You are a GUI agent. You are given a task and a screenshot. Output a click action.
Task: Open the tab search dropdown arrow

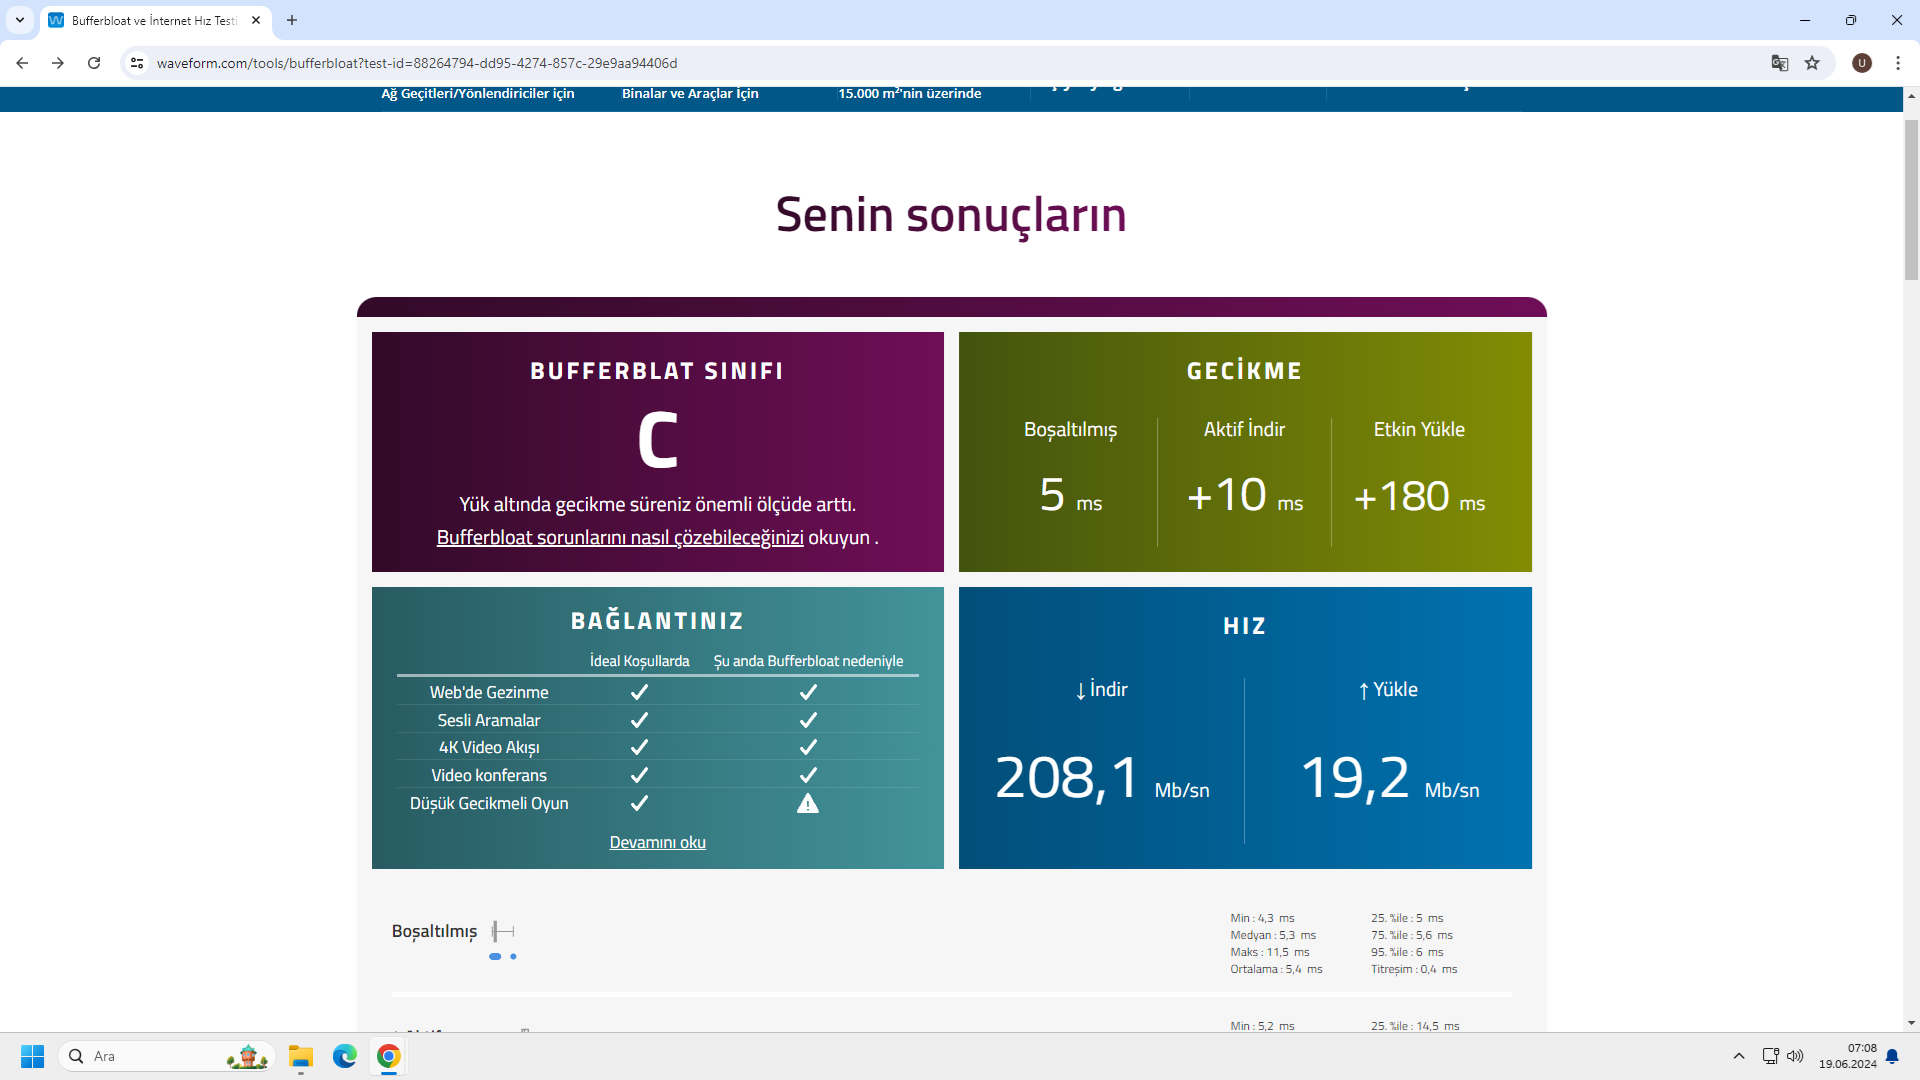pyautogui.click(x=20, y=20)
